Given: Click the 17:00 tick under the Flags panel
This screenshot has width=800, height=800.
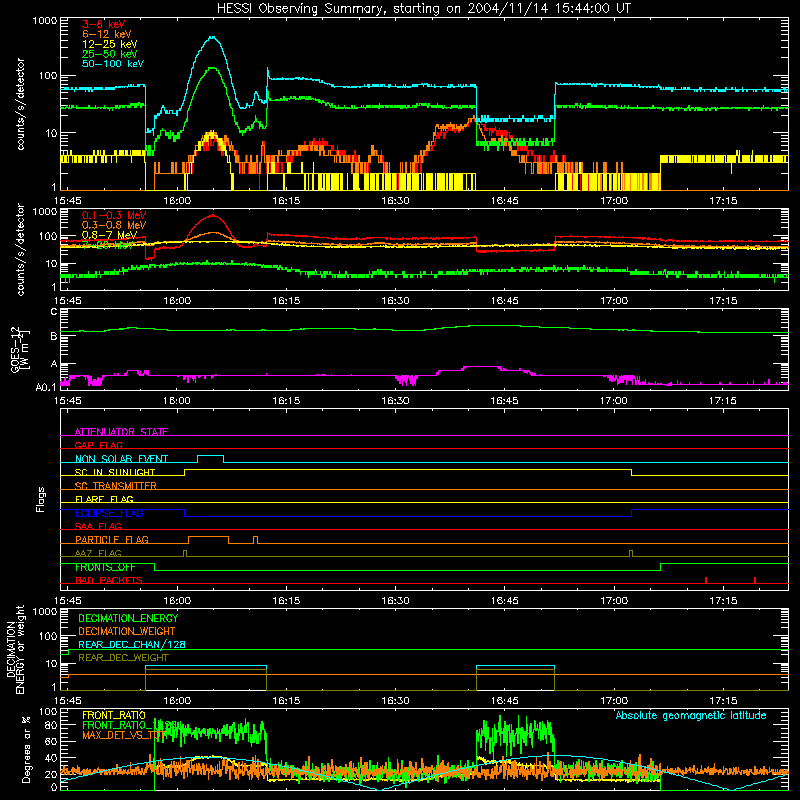Looking at the screenshot, I should 614,601.
